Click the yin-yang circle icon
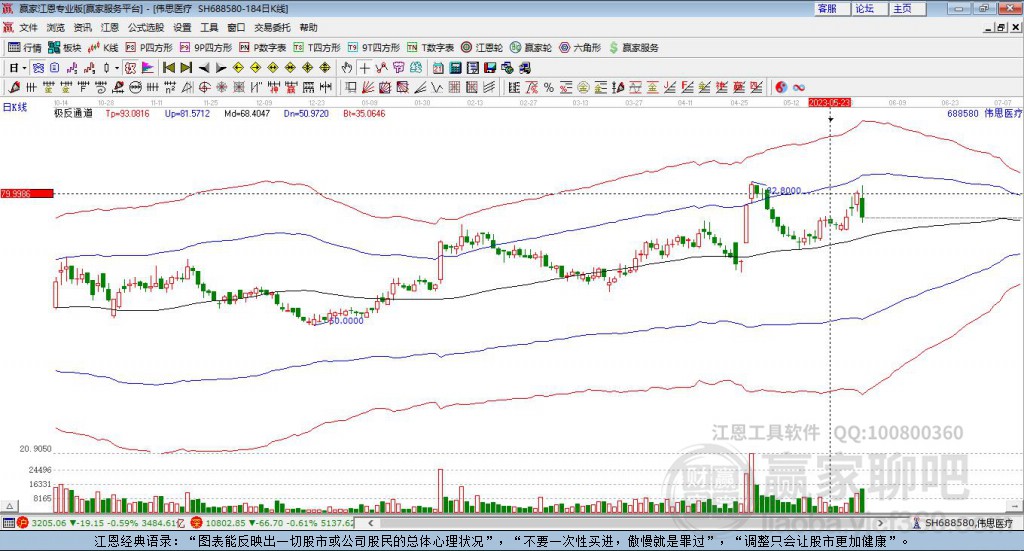Image resolution: width=1024 pixels, height=551 pixels. pos(780,87)
